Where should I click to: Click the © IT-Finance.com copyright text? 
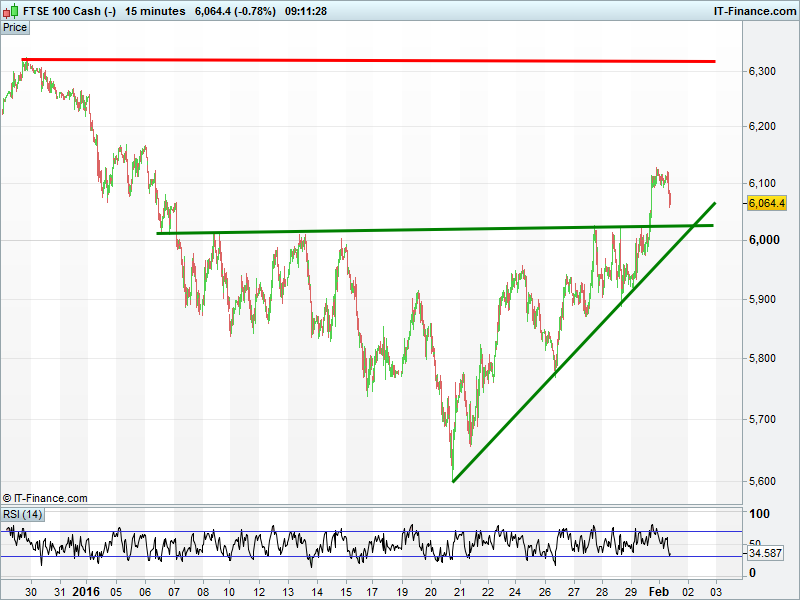click(45, 498)
